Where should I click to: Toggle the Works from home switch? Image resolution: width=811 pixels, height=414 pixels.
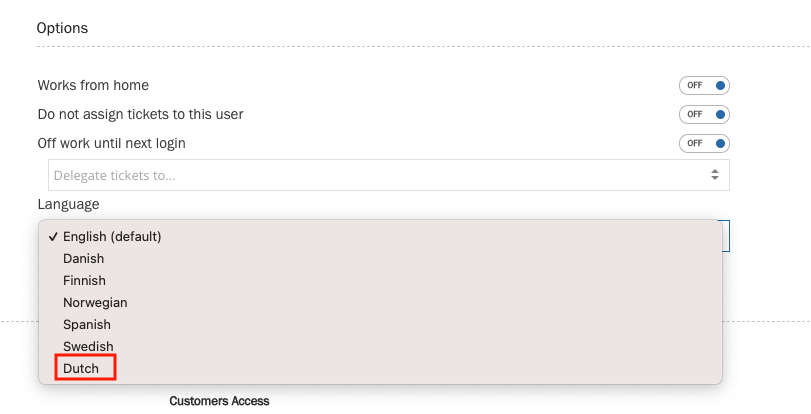(703, 85)
